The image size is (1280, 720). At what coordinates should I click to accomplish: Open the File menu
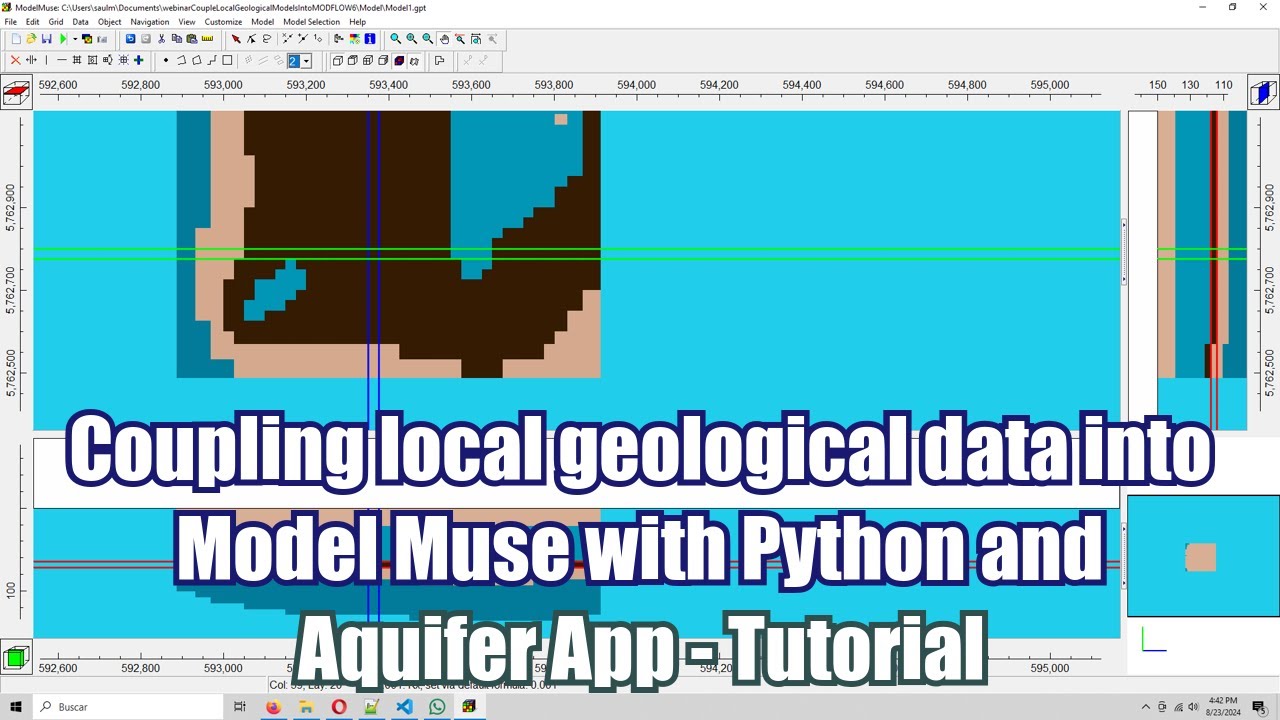(11, 21)
